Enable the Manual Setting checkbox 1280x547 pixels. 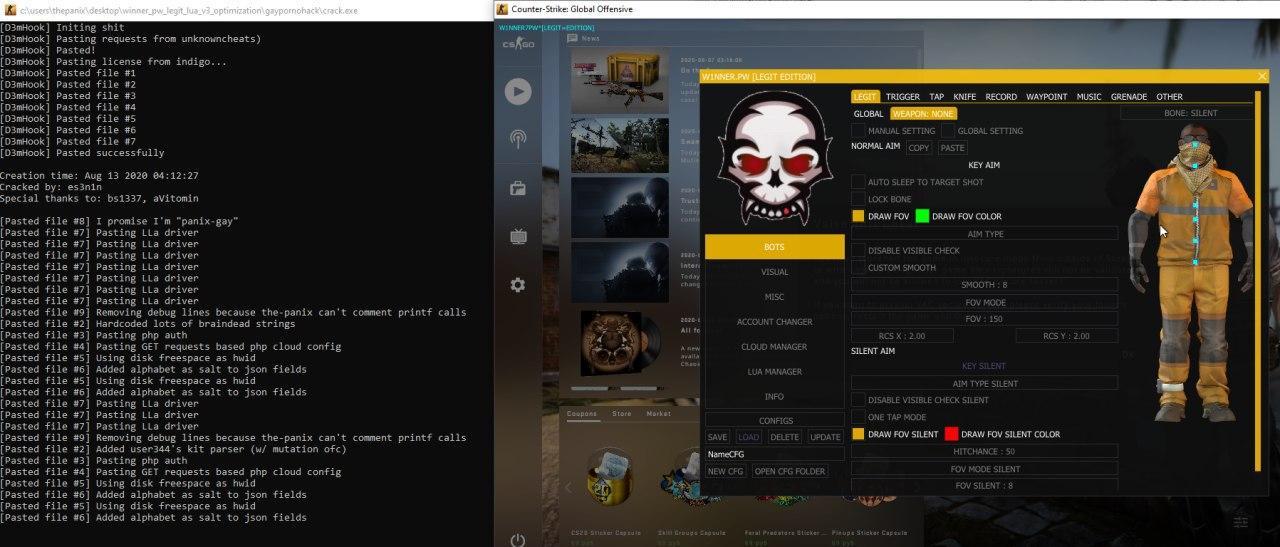click(858, 131)
